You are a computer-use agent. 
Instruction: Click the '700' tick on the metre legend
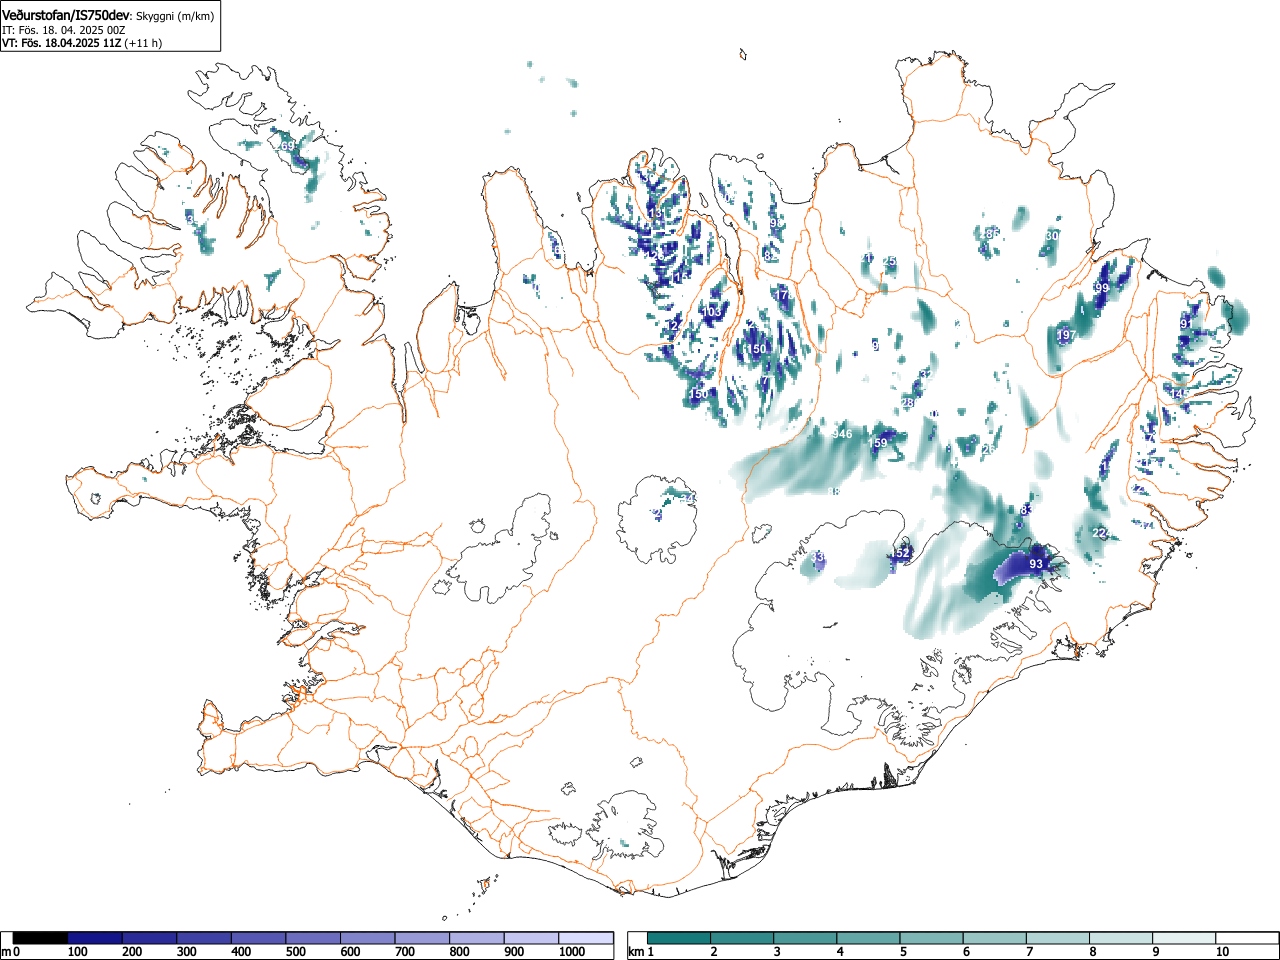pos(405,952)
